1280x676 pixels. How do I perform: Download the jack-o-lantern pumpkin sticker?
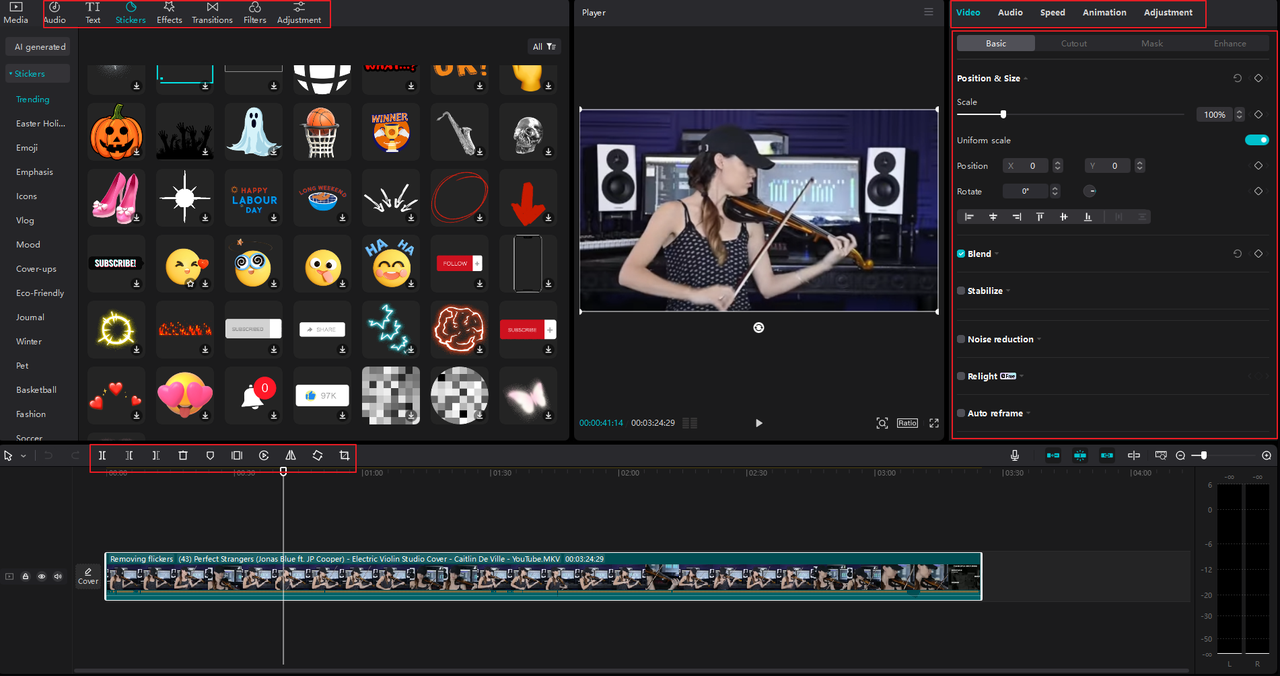tap(136, 152)
